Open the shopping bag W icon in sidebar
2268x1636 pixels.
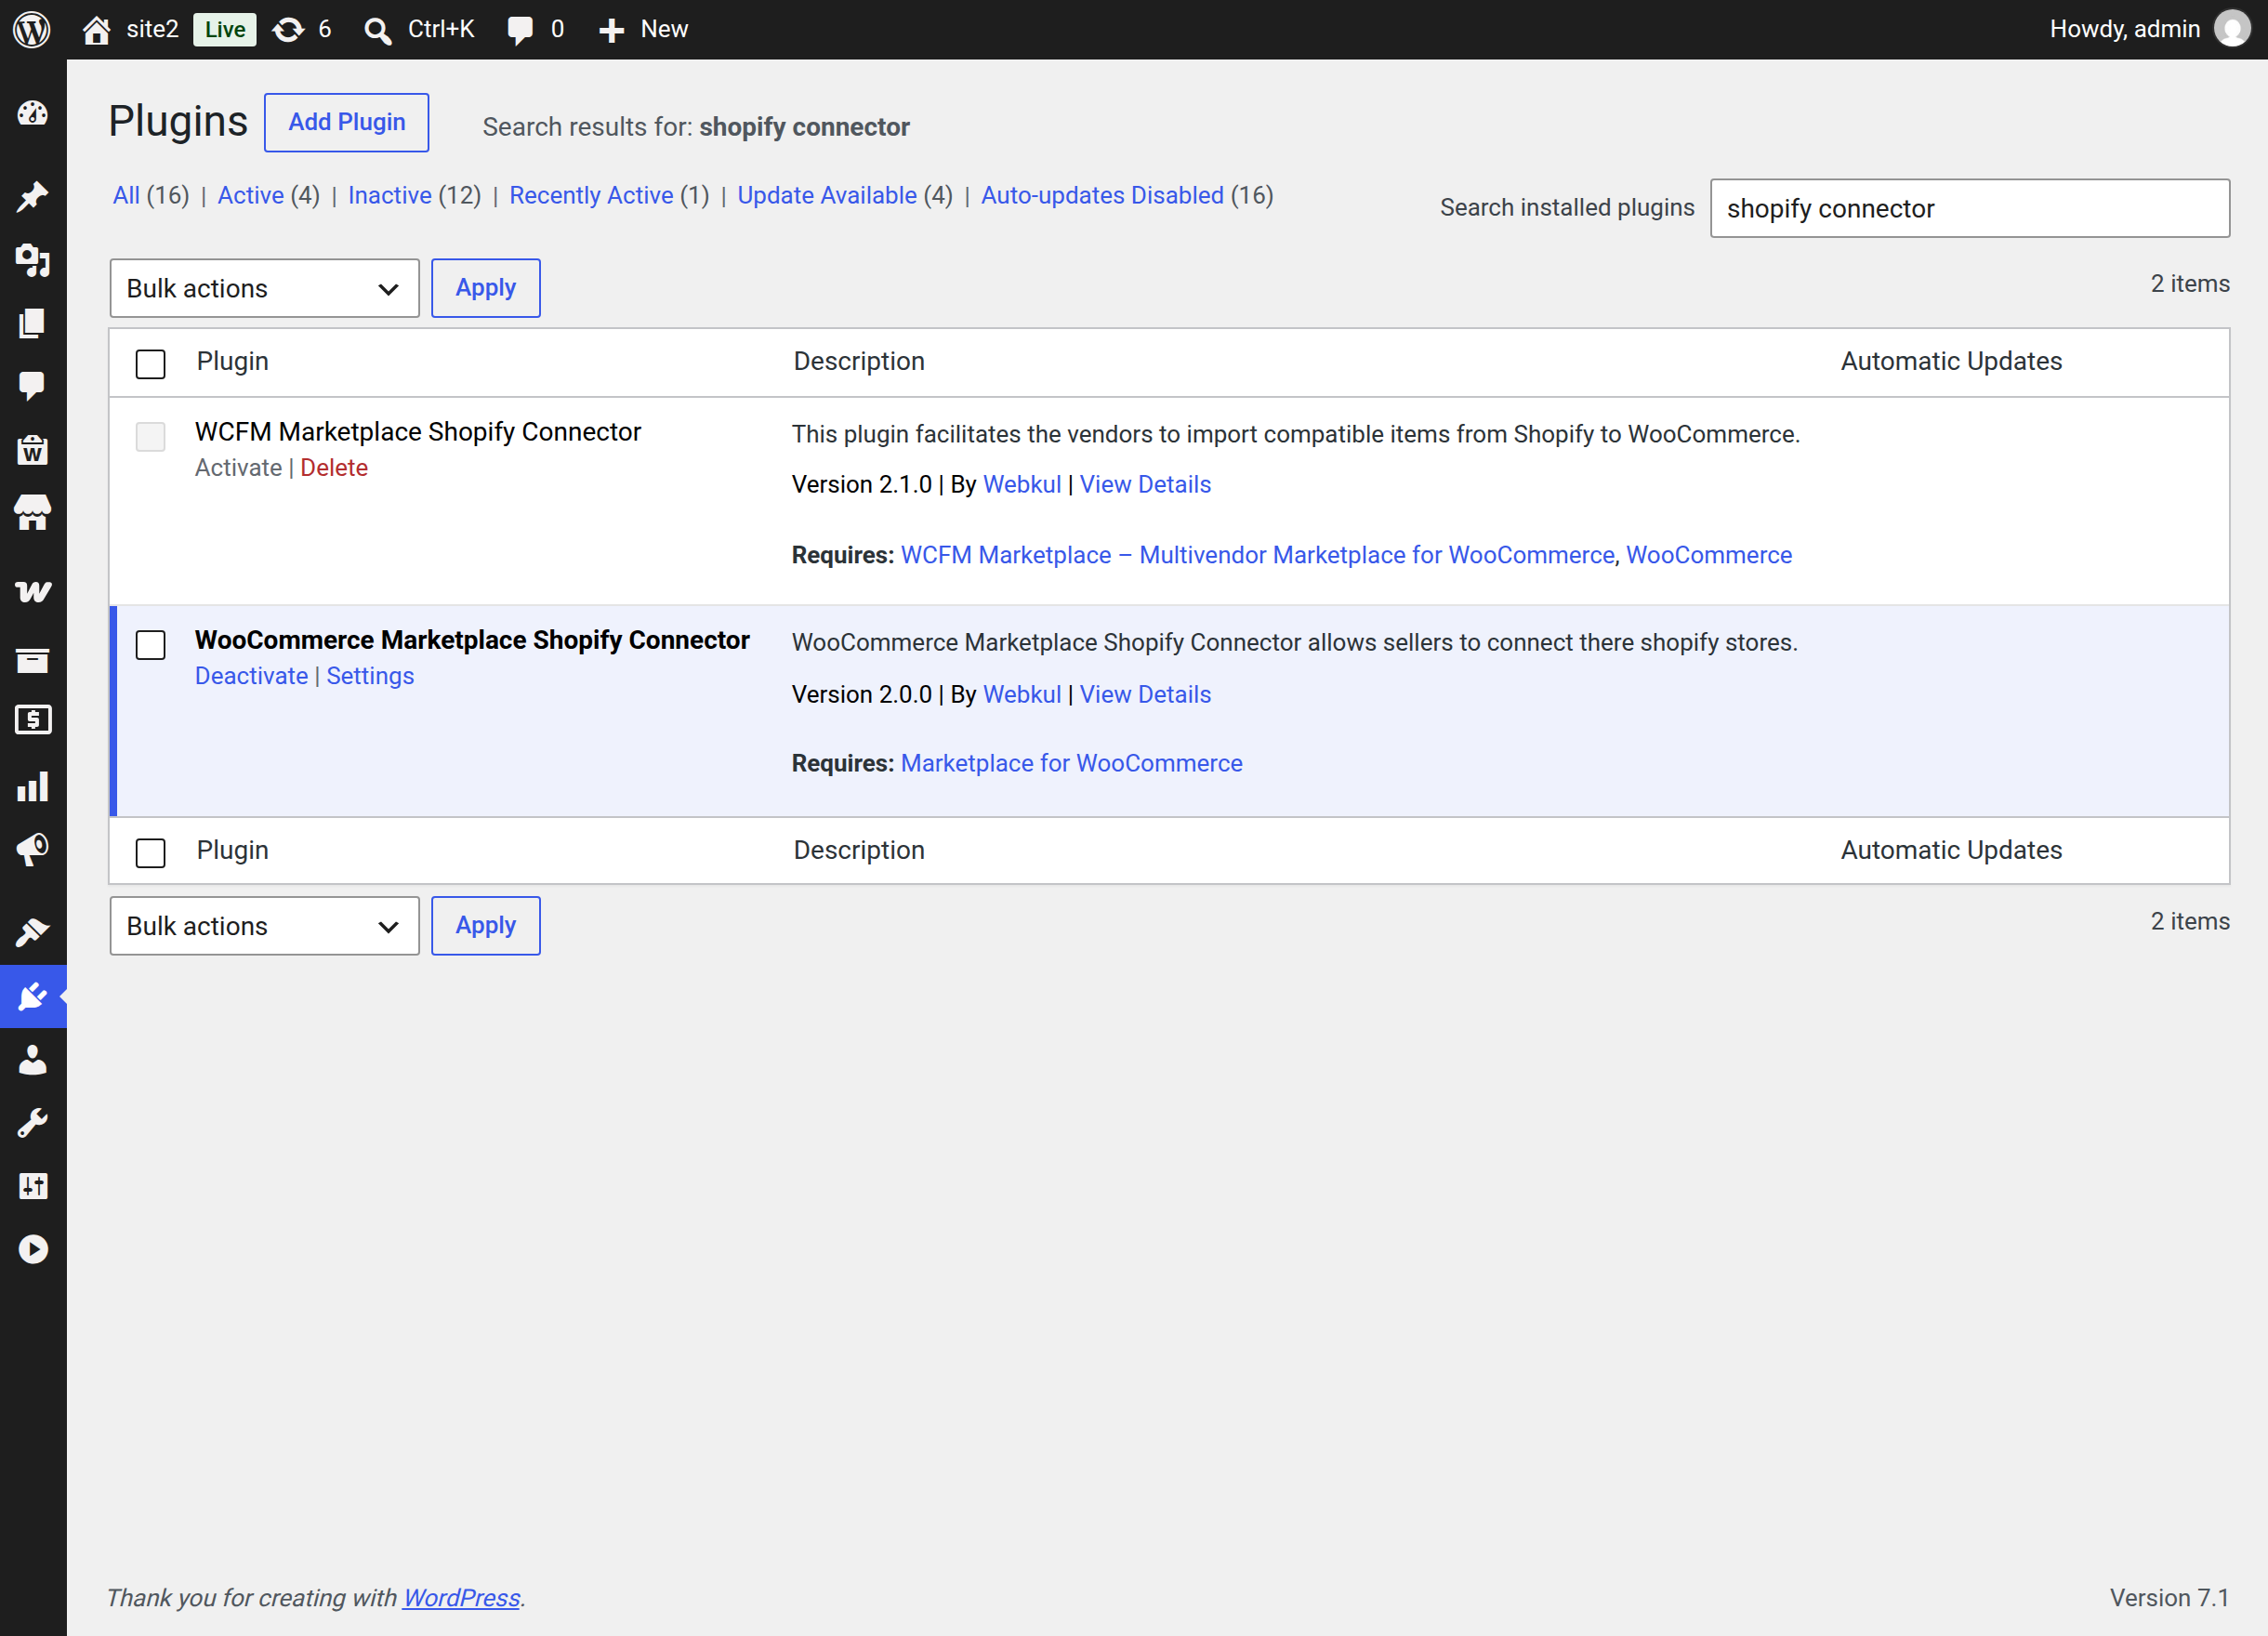point(33,449)
